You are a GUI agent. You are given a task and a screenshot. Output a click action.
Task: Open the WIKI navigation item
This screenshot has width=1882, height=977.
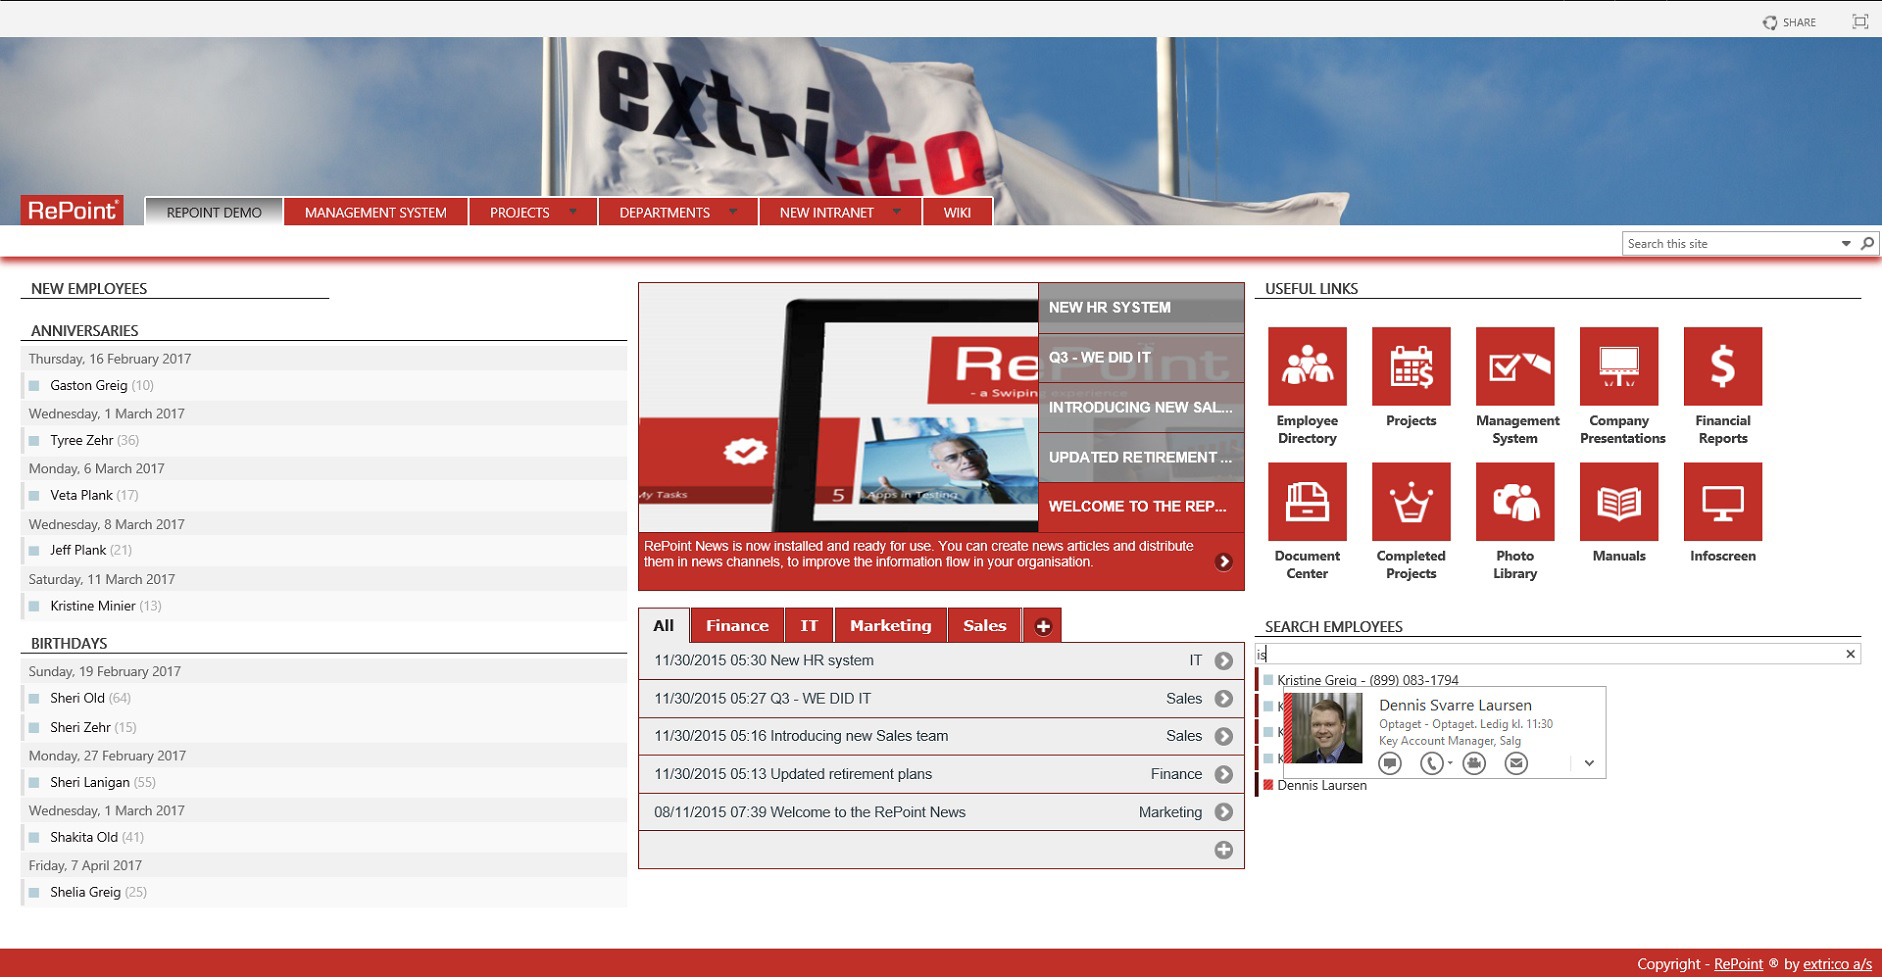click(957, 212)
